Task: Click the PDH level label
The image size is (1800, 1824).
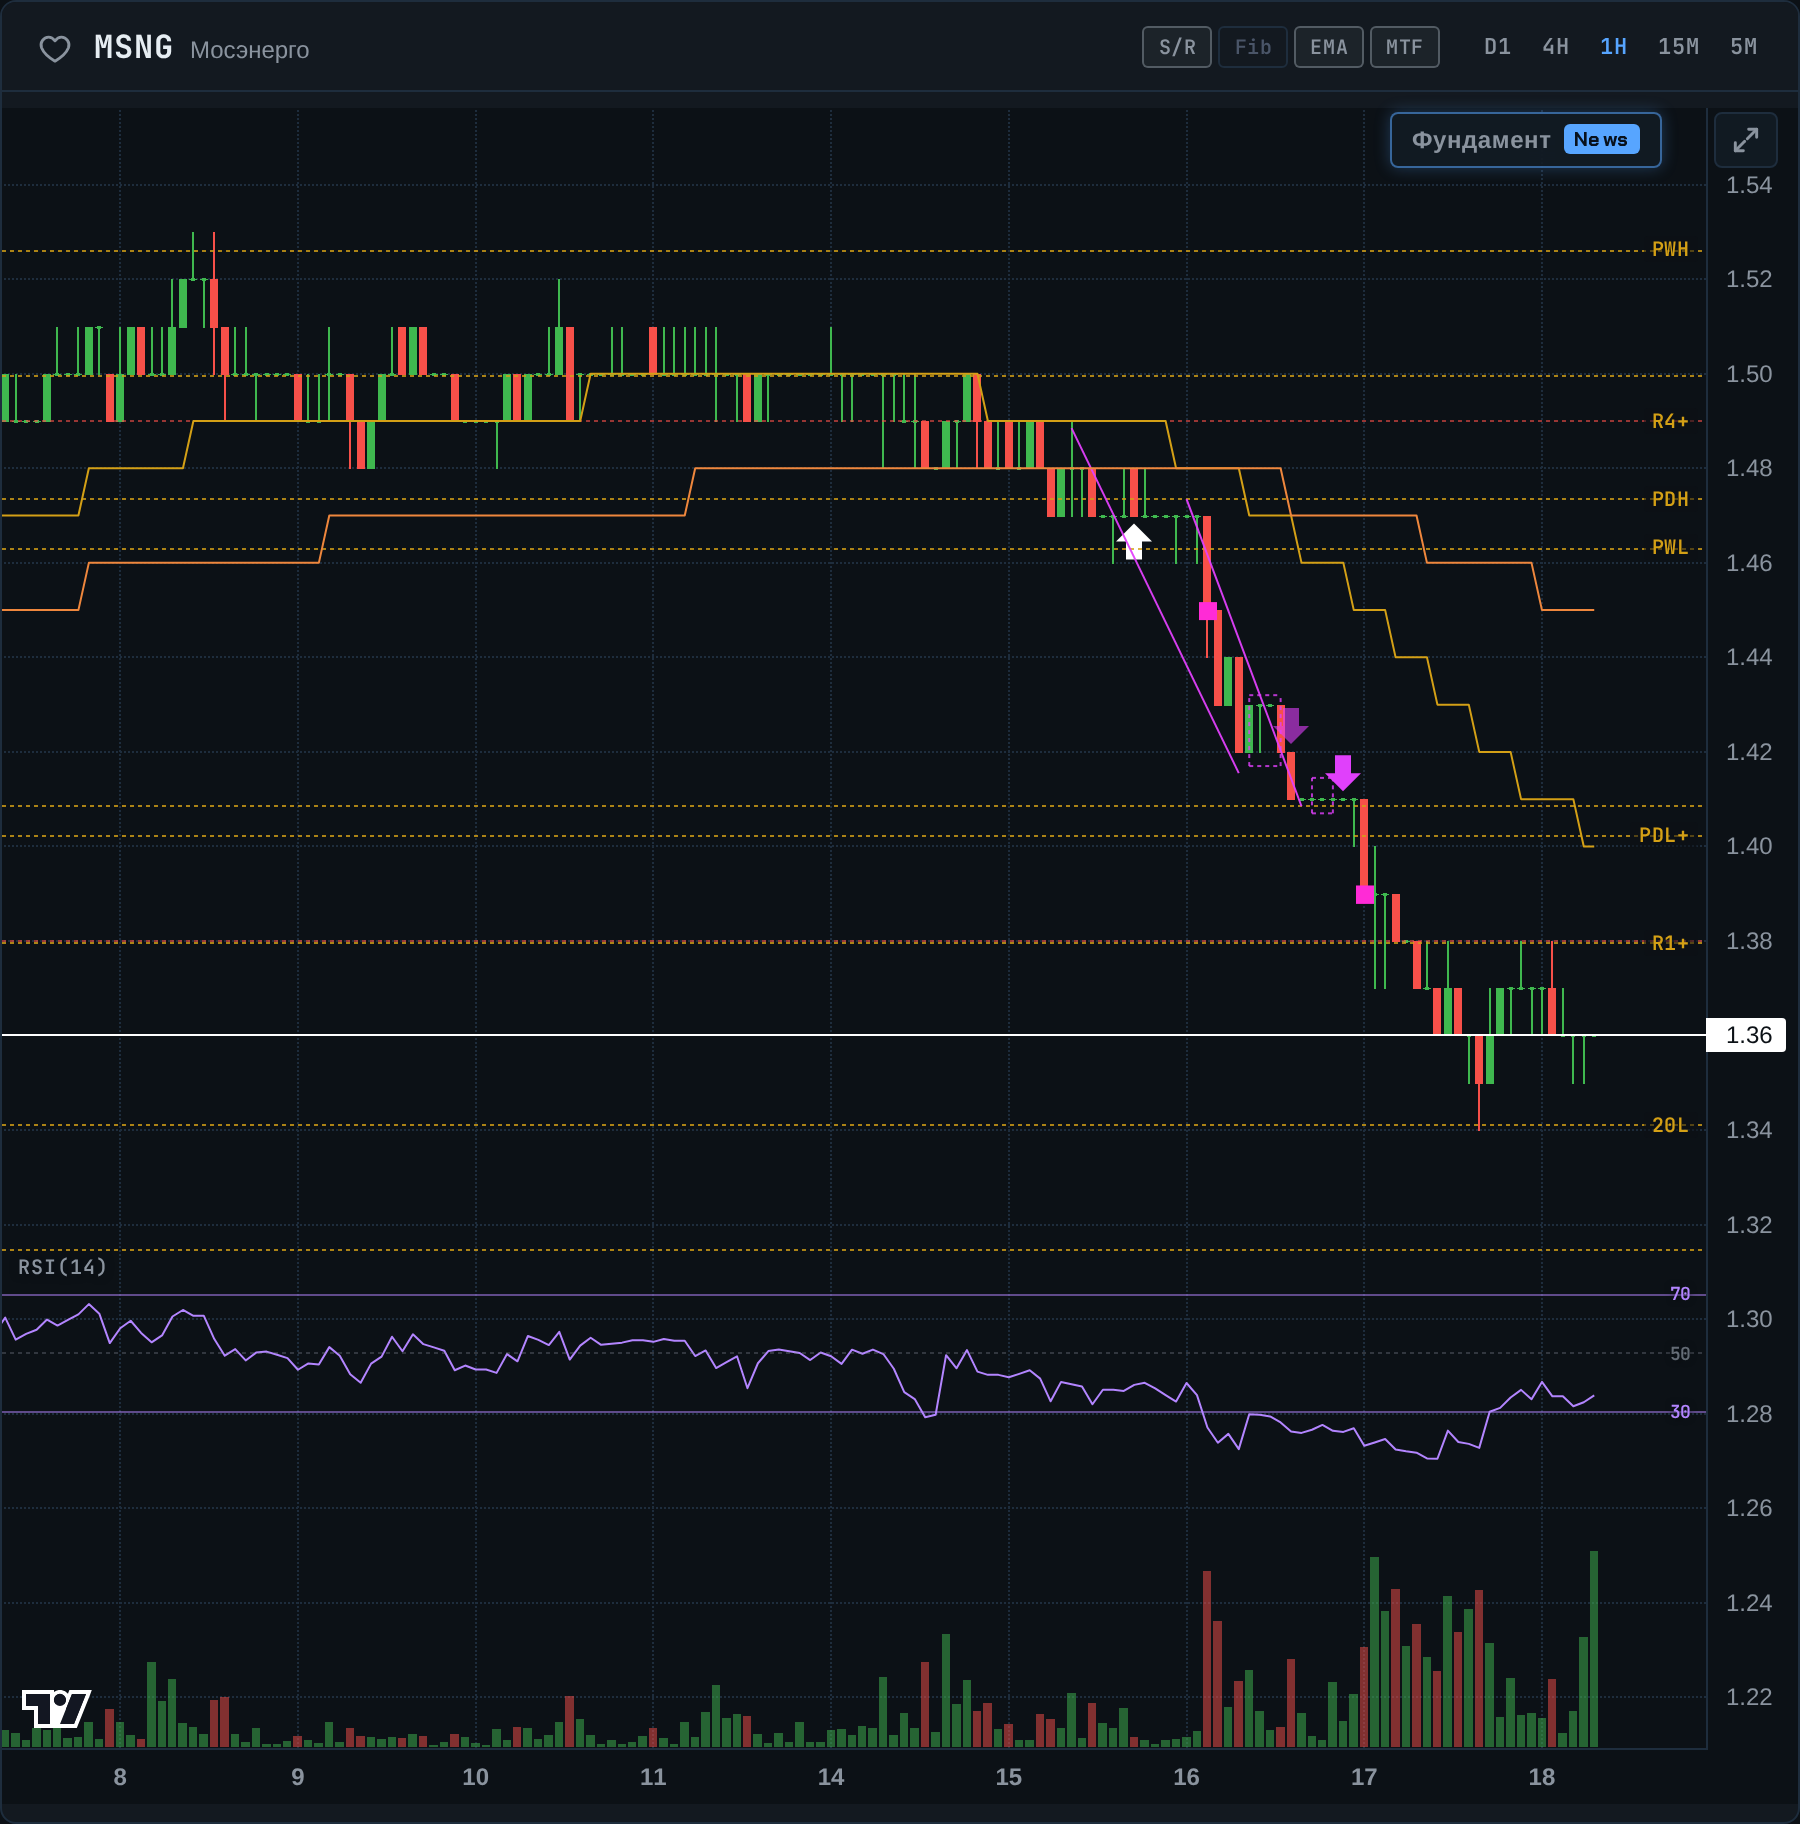Action: [x=1670, y=499]
